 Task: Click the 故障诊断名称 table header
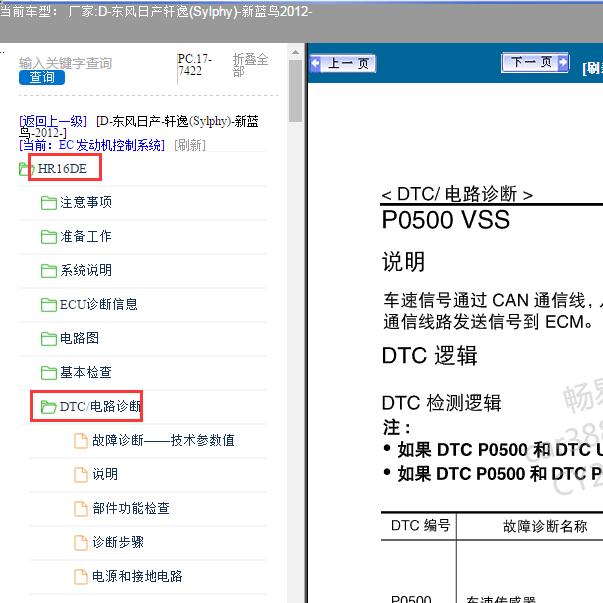pyautogui.click(x=545, y=526)
